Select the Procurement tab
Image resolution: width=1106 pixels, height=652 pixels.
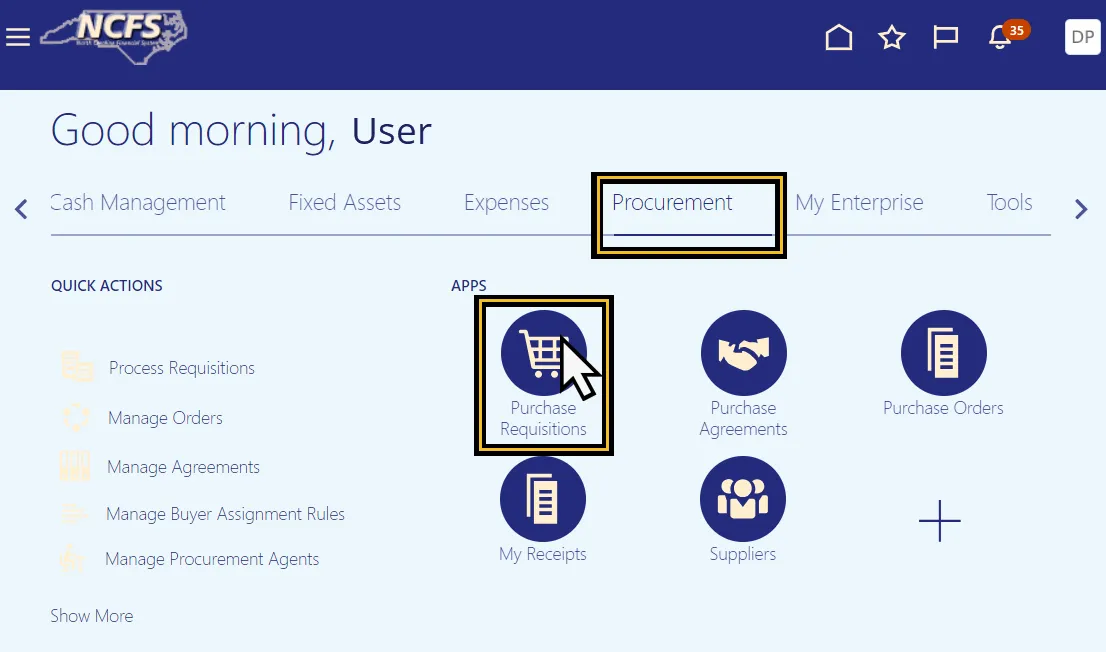tap(672, 203)
